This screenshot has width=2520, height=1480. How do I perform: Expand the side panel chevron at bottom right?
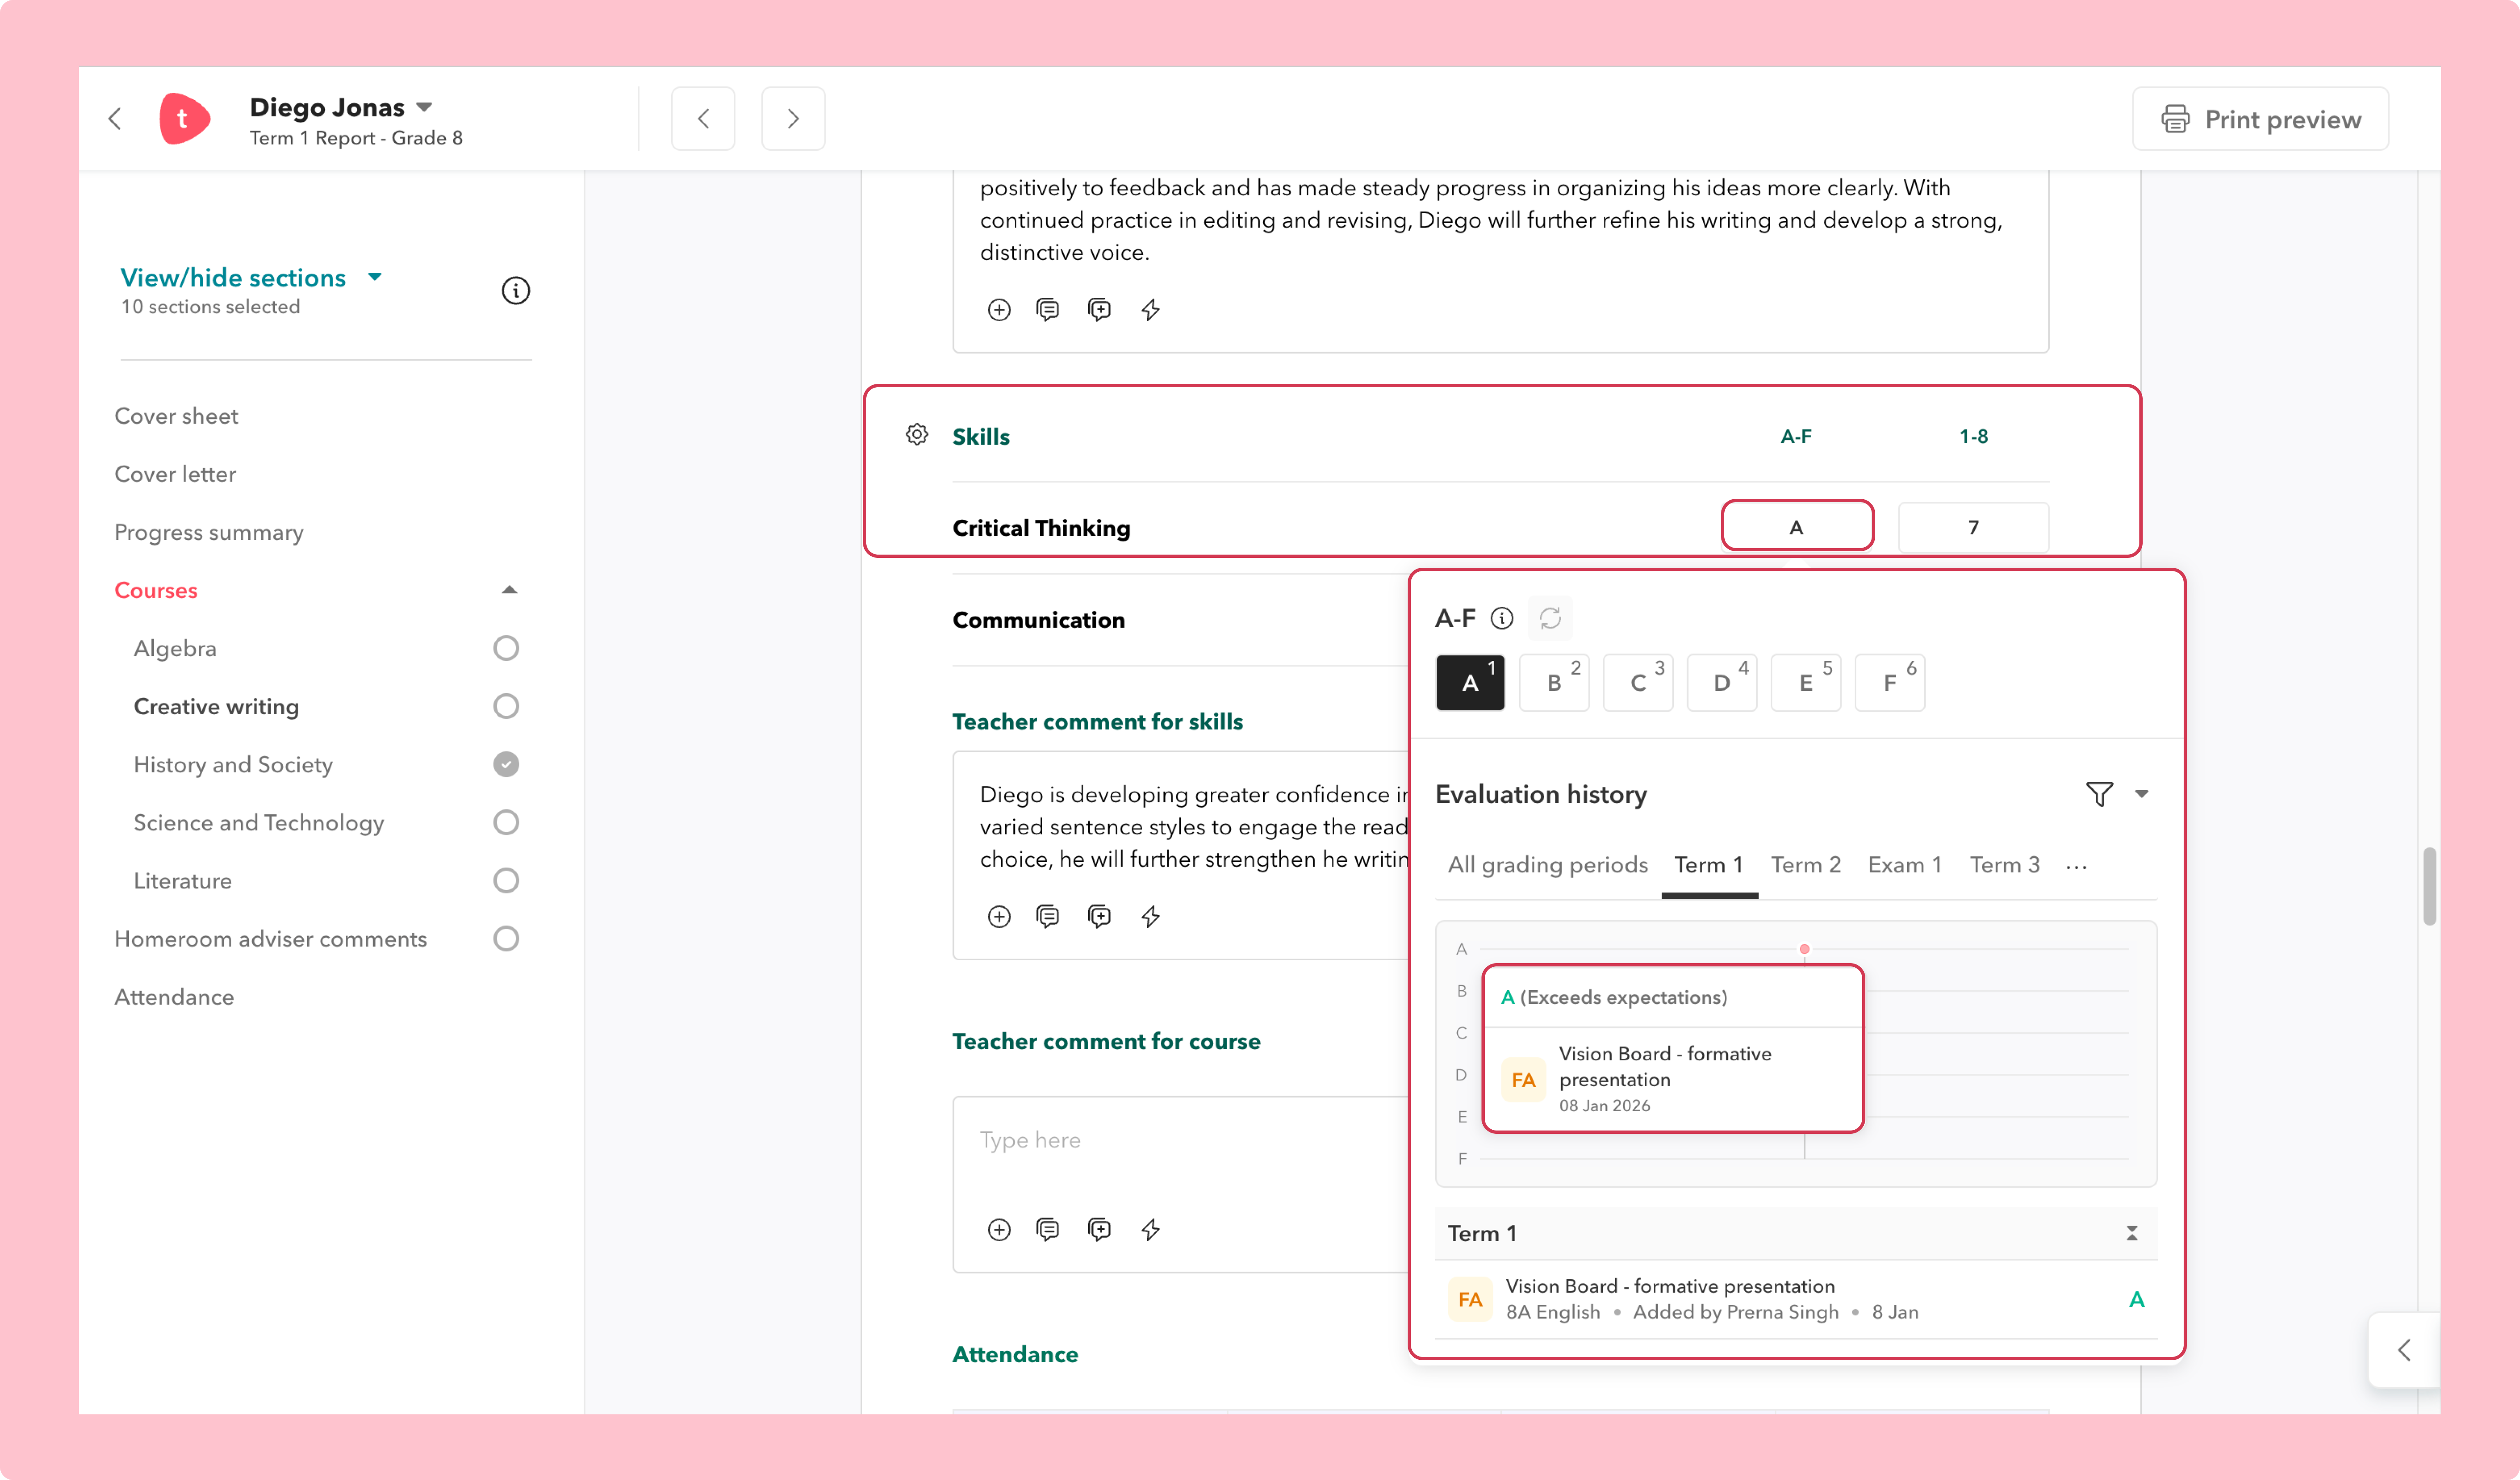tap(2404, 1350)
